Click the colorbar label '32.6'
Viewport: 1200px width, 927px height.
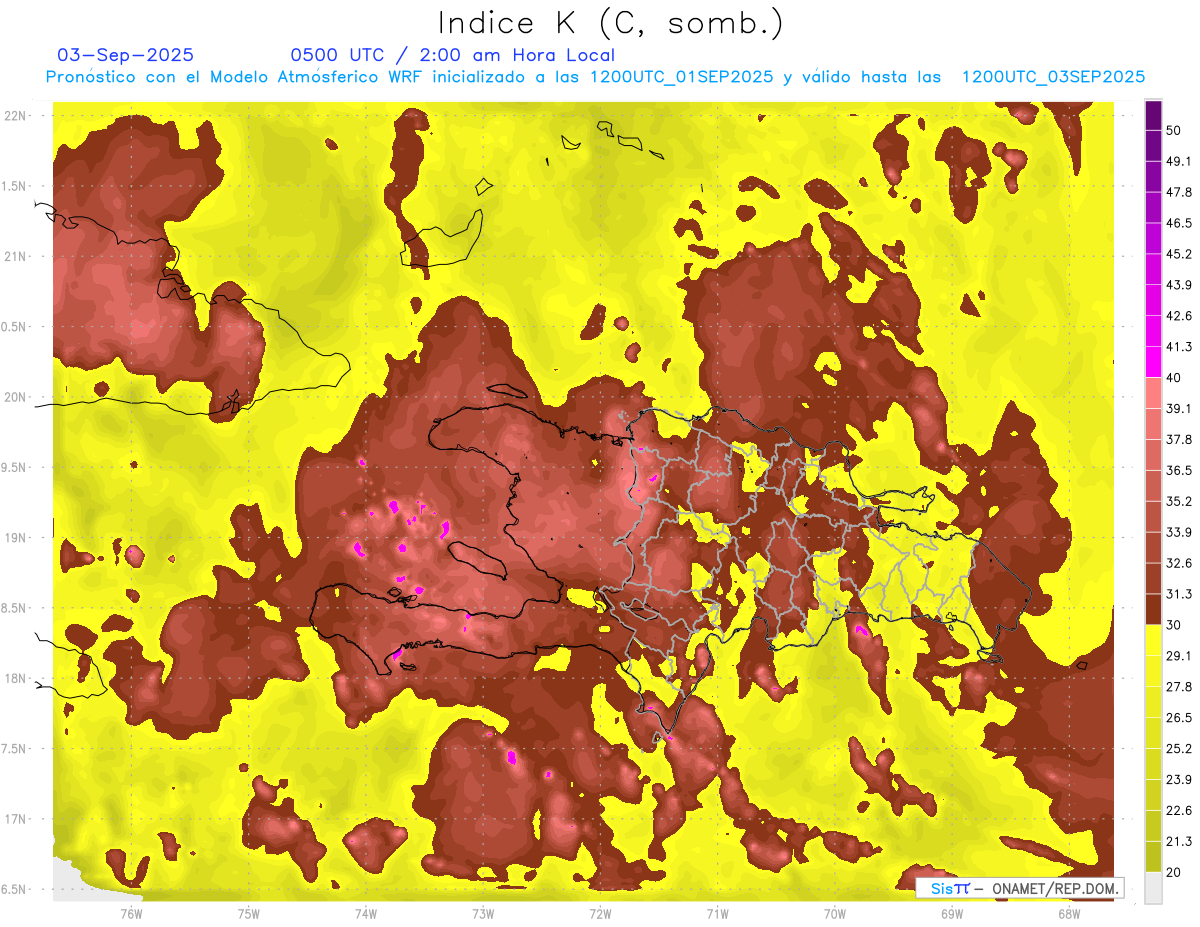tap(1179, 563)
